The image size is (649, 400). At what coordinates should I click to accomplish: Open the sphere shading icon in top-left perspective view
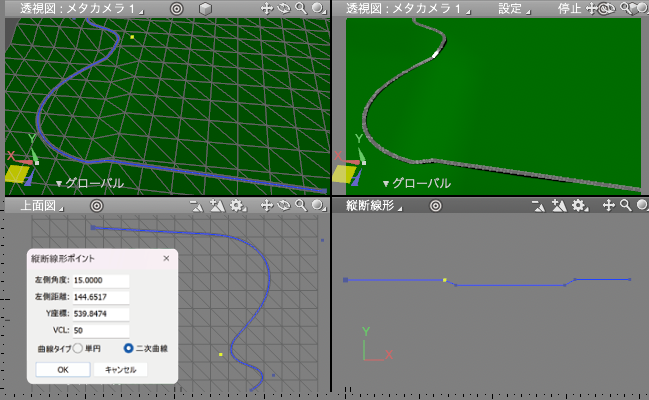coord(318,8)
